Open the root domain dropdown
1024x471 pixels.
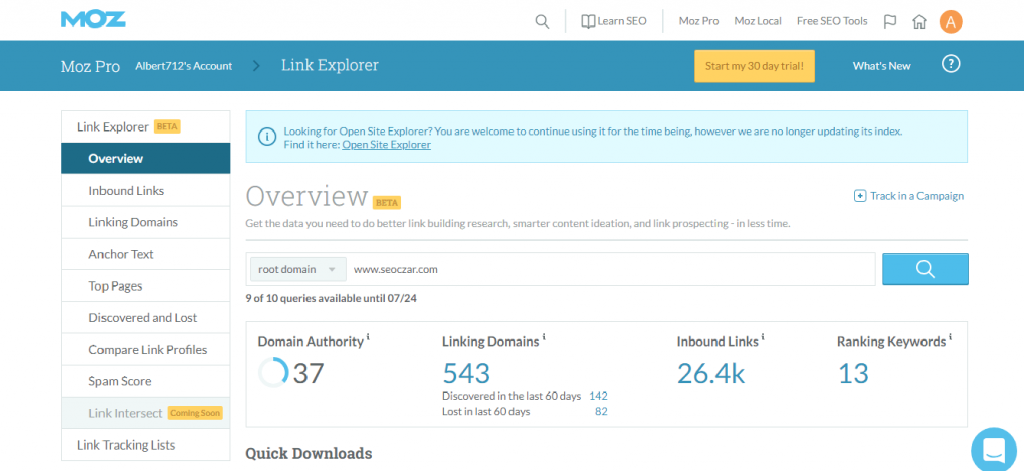[298, 269]
